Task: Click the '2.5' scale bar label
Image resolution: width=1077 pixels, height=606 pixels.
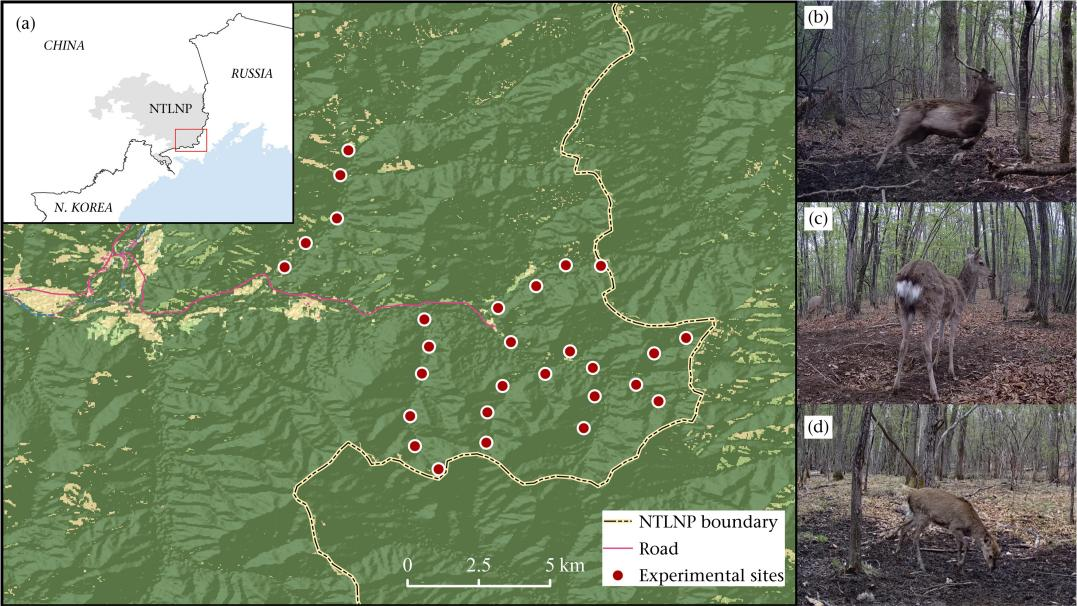Action: 479,566
